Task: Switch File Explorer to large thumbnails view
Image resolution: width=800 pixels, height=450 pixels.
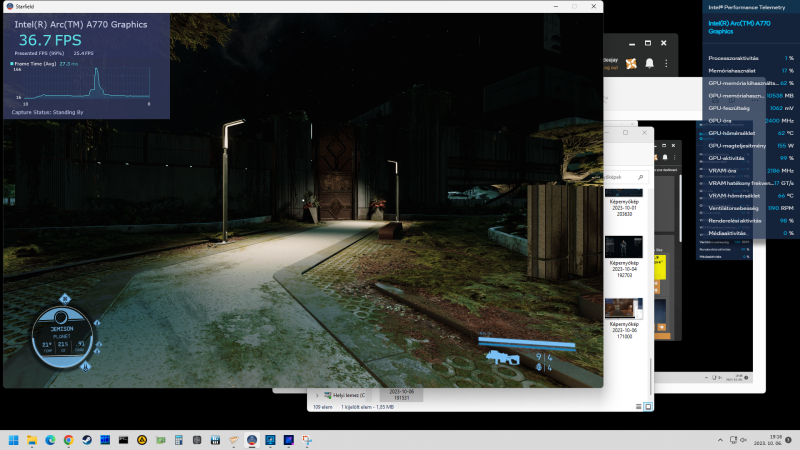Action: (x=648, y=407)
